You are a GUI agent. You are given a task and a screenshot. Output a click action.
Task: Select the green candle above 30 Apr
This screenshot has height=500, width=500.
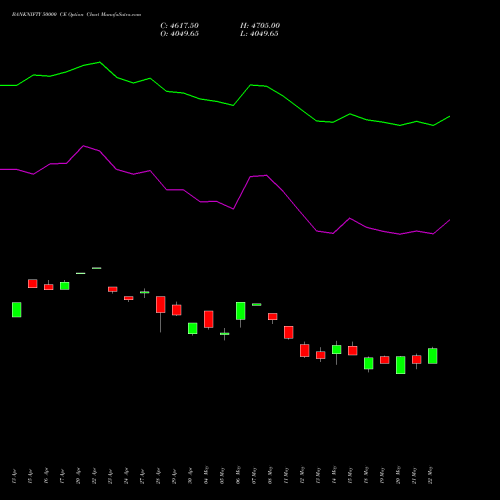tap(193, 328)
